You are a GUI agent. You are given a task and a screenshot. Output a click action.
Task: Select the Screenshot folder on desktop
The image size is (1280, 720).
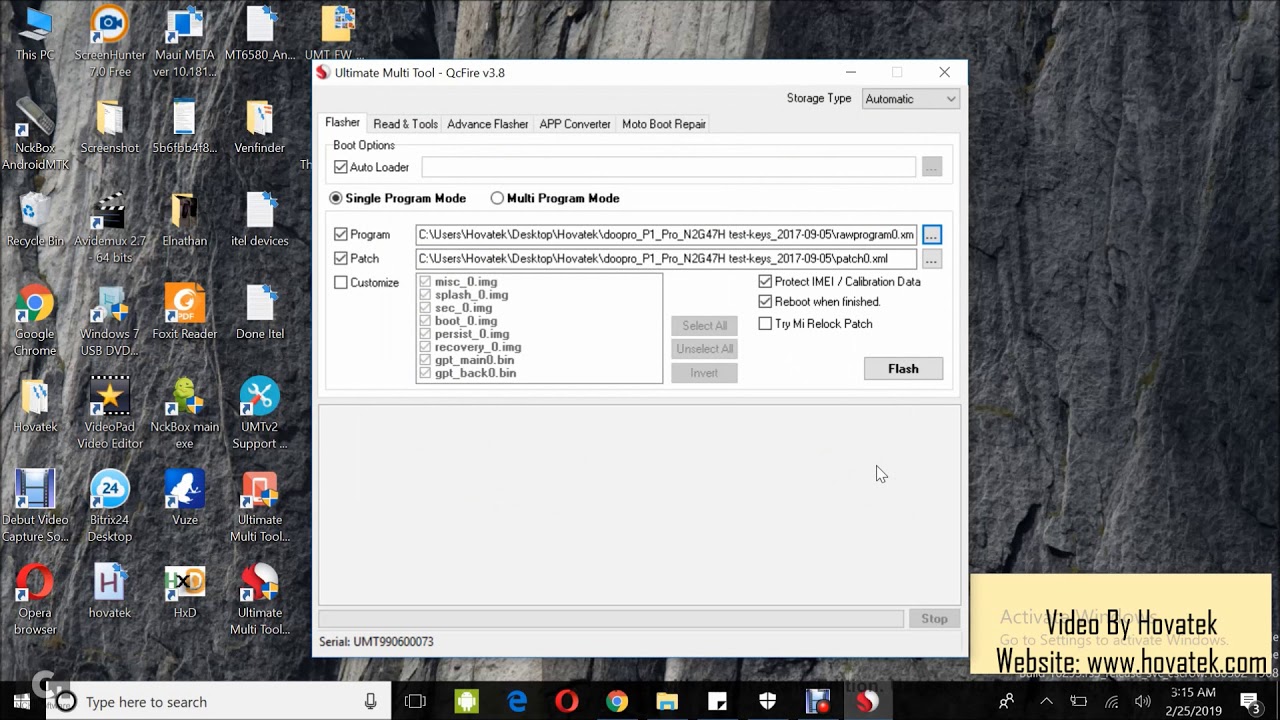110,126
